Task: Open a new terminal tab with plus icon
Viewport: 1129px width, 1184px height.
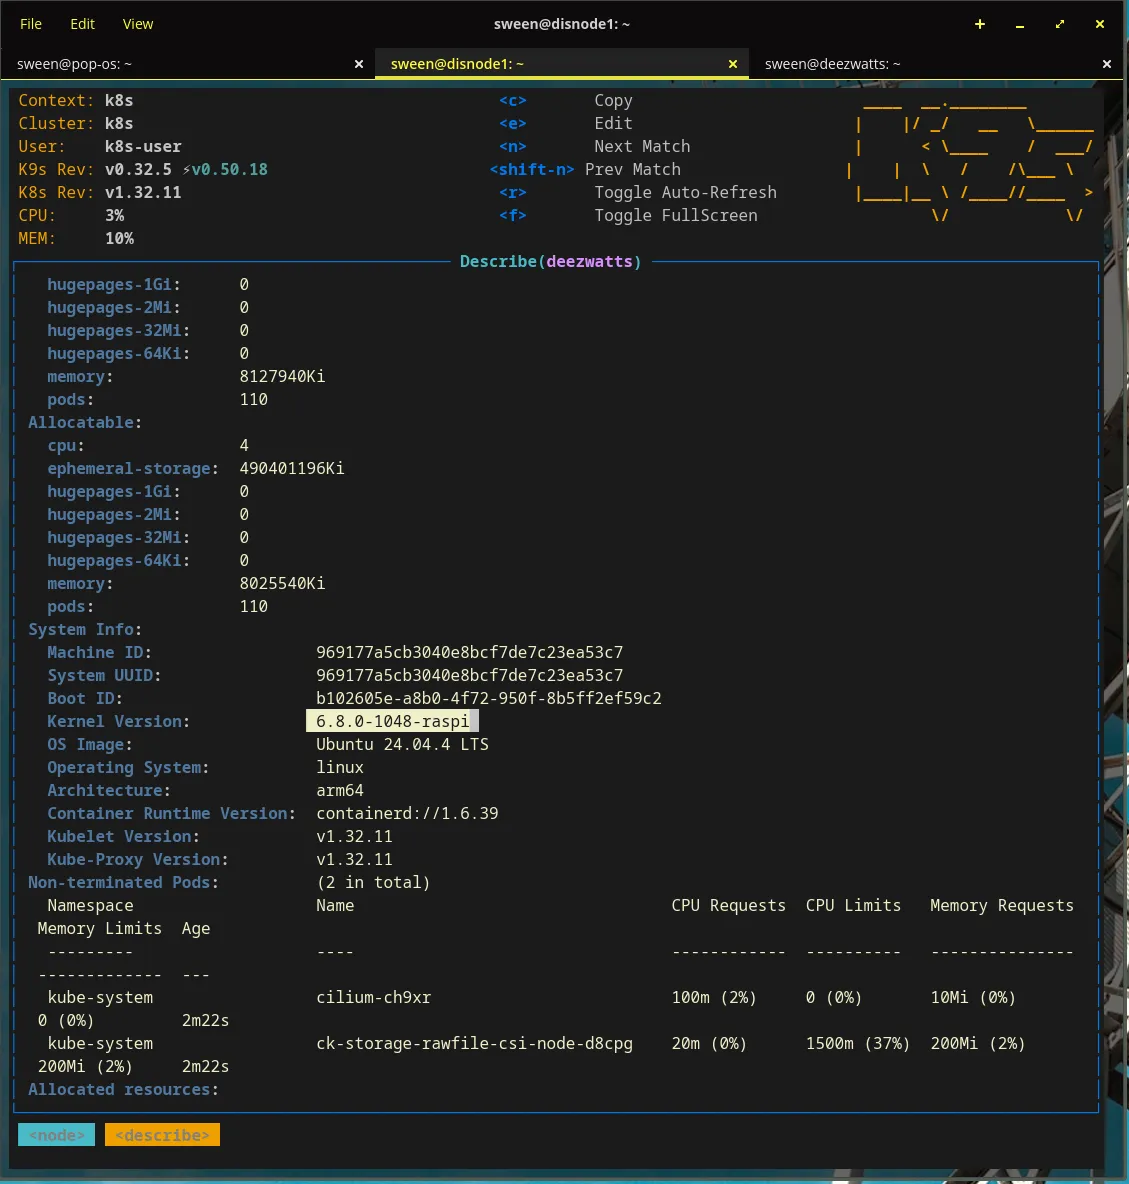Action: tap(980, 24)
